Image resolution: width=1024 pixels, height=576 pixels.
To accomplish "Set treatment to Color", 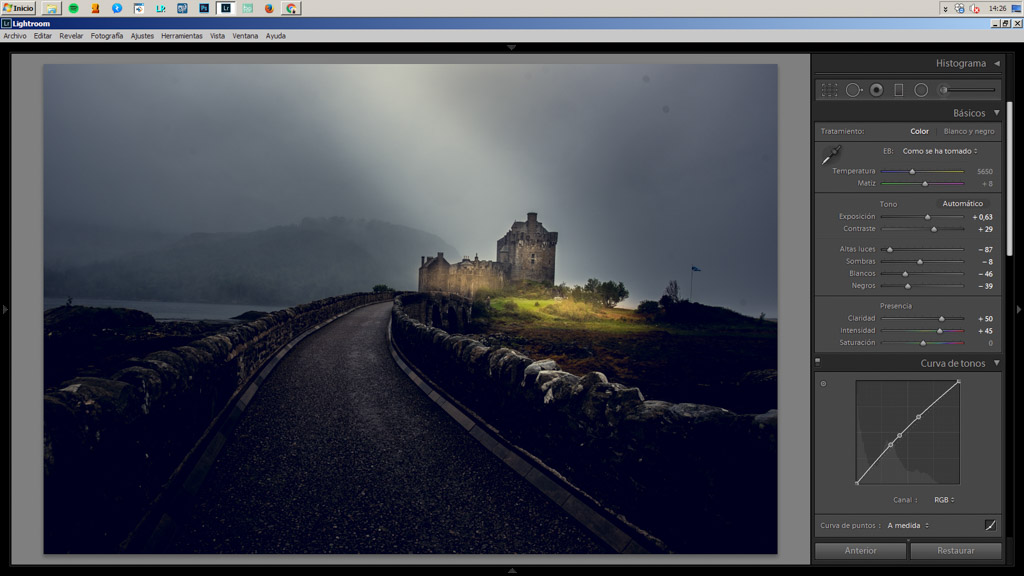I will coord(919,131).
